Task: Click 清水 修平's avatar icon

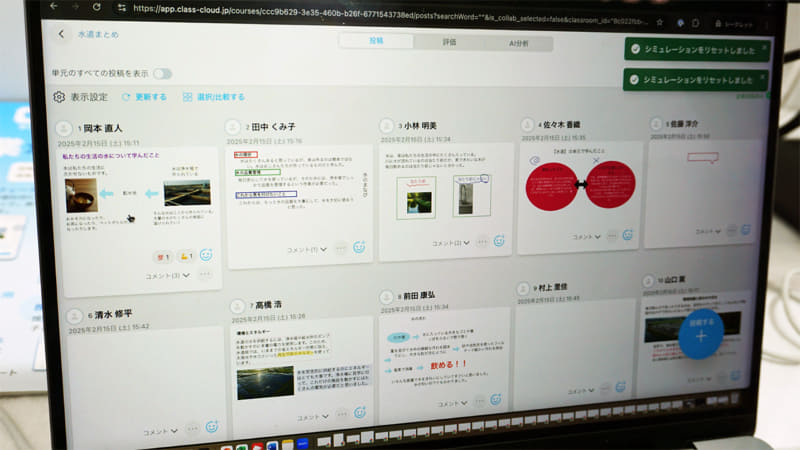Action: tap(74, 316)
